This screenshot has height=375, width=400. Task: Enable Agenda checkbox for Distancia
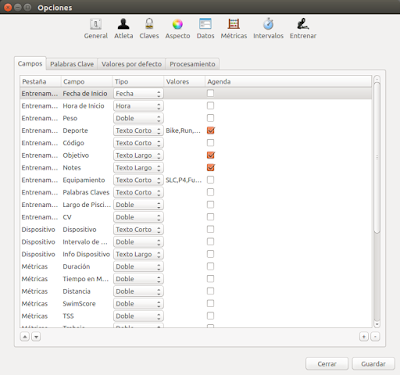[x=210, y=291]
